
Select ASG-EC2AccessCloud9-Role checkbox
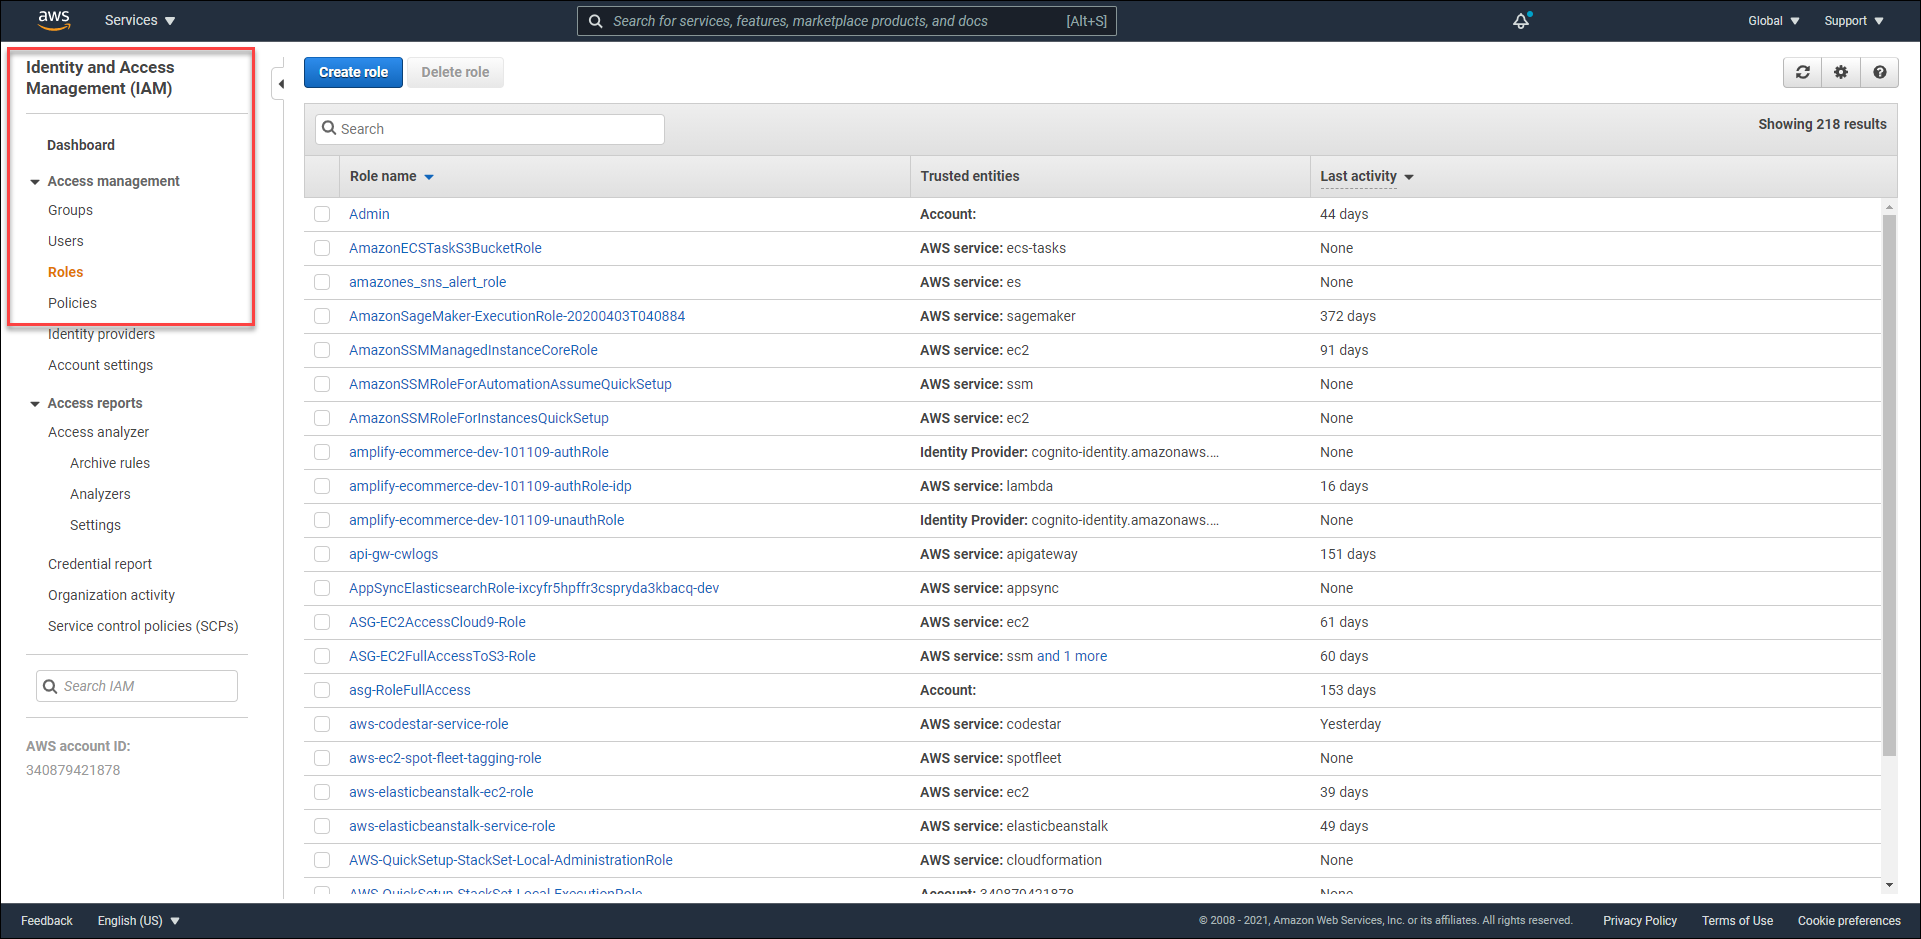(x=322, y=622)
